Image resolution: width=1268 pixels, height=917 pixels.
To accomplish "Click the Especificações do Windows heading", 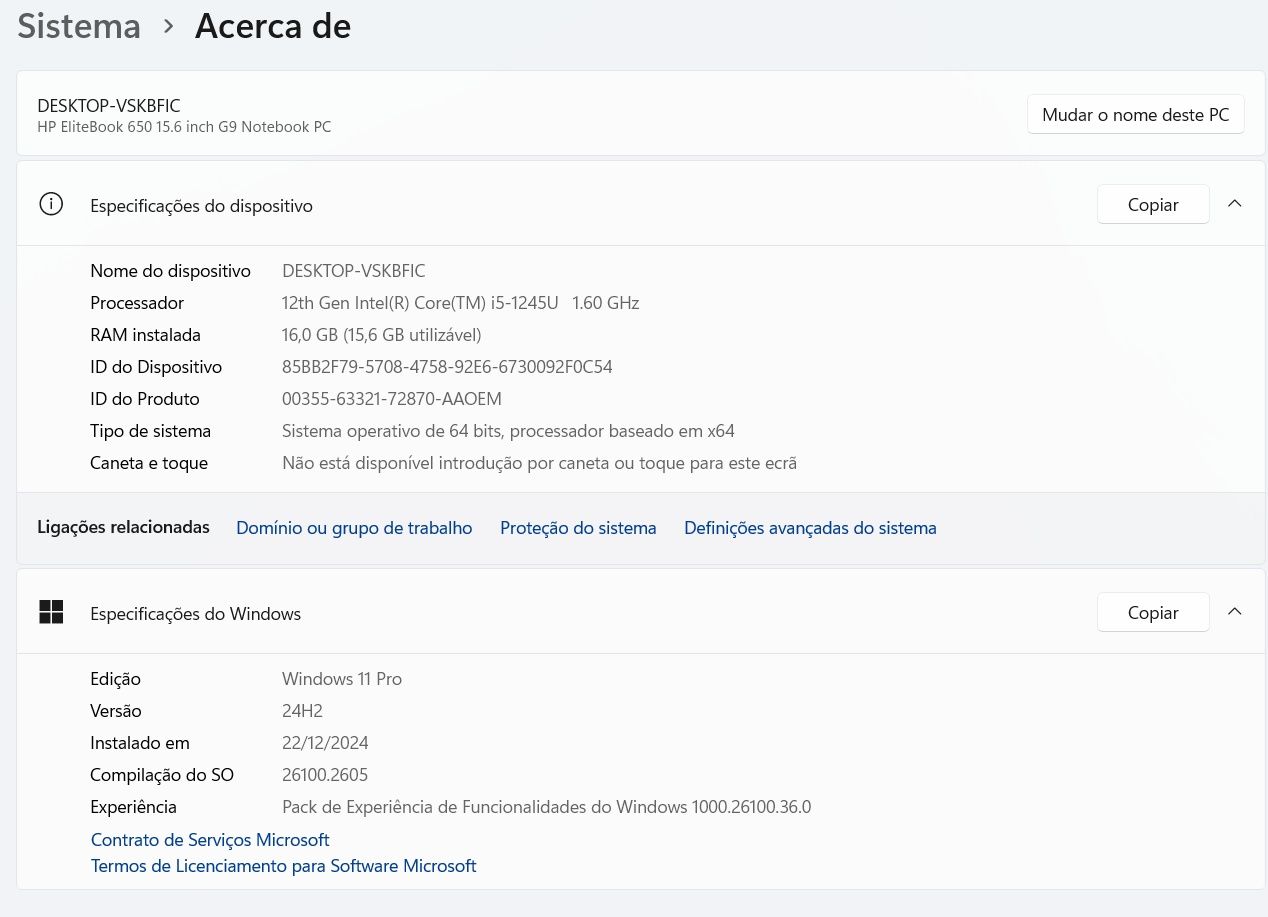I will 195,613.
